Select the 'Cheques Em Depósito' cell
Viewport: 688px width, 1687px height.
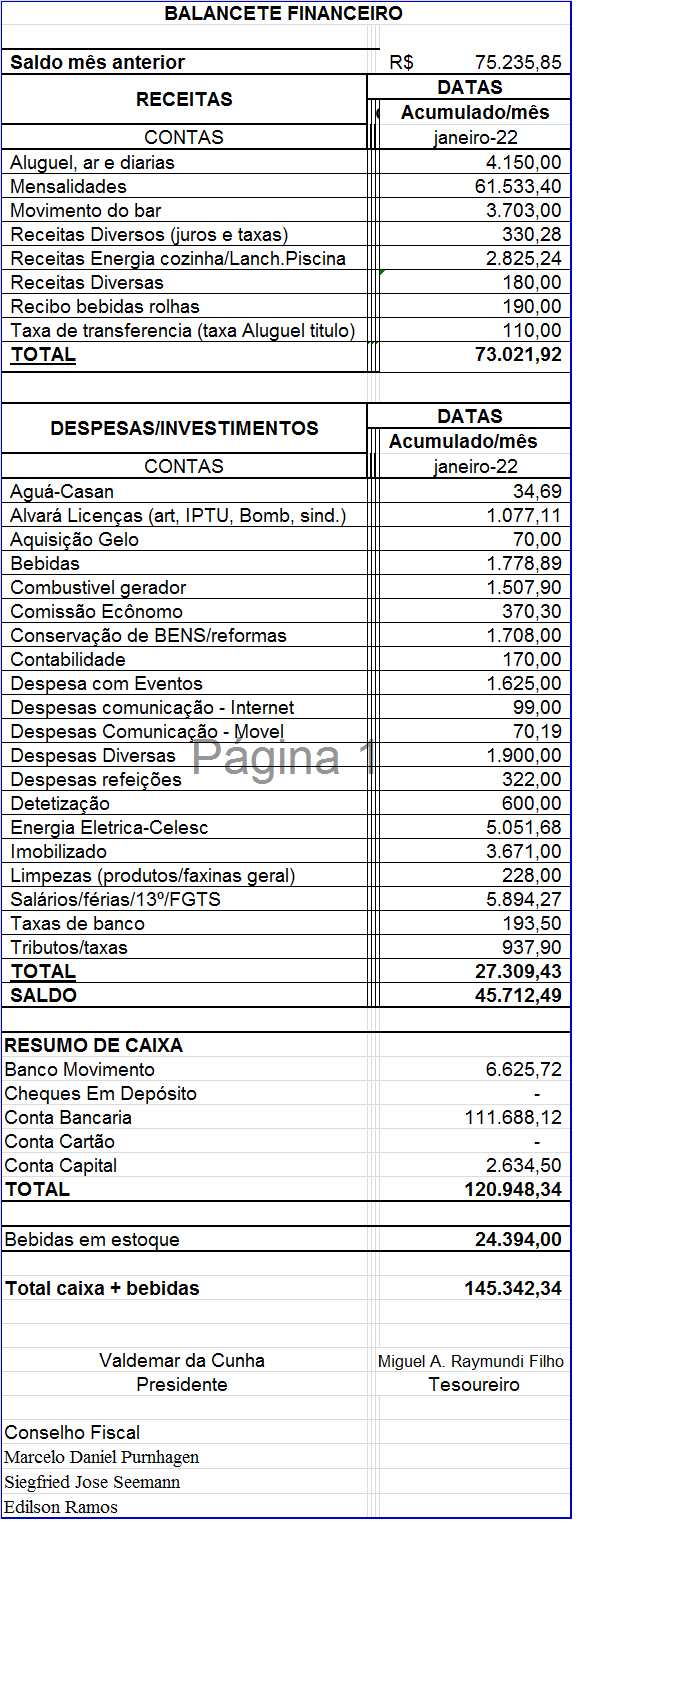pyautogui.click(x=184, y=1093)
